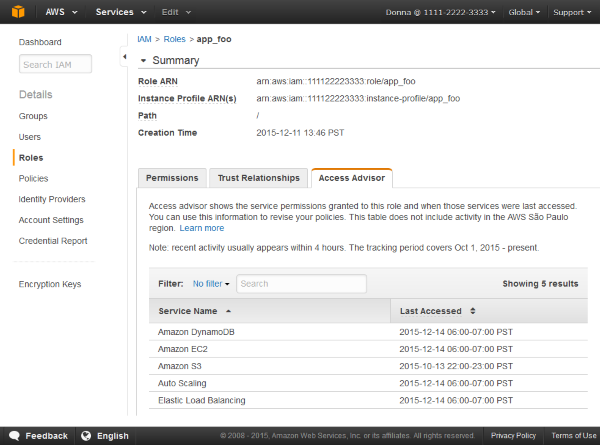Open the AWS dropdown menu
600x445 pixels.
pyautogui.click(x=61, y=12)
